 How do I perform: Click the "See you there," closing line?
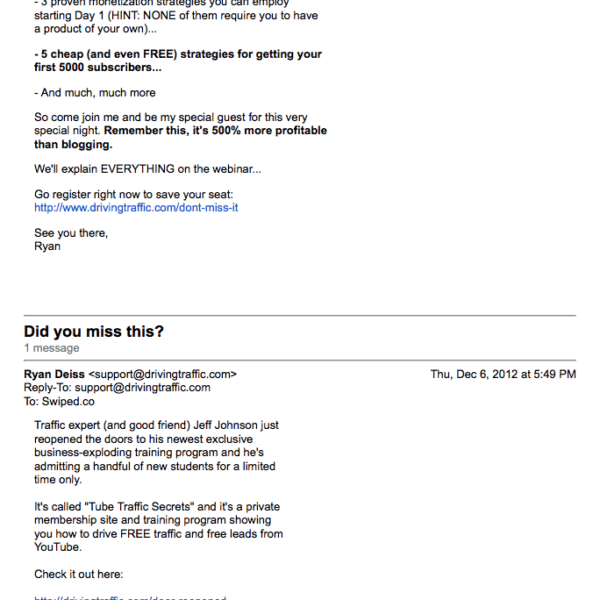tap(70, 233)
